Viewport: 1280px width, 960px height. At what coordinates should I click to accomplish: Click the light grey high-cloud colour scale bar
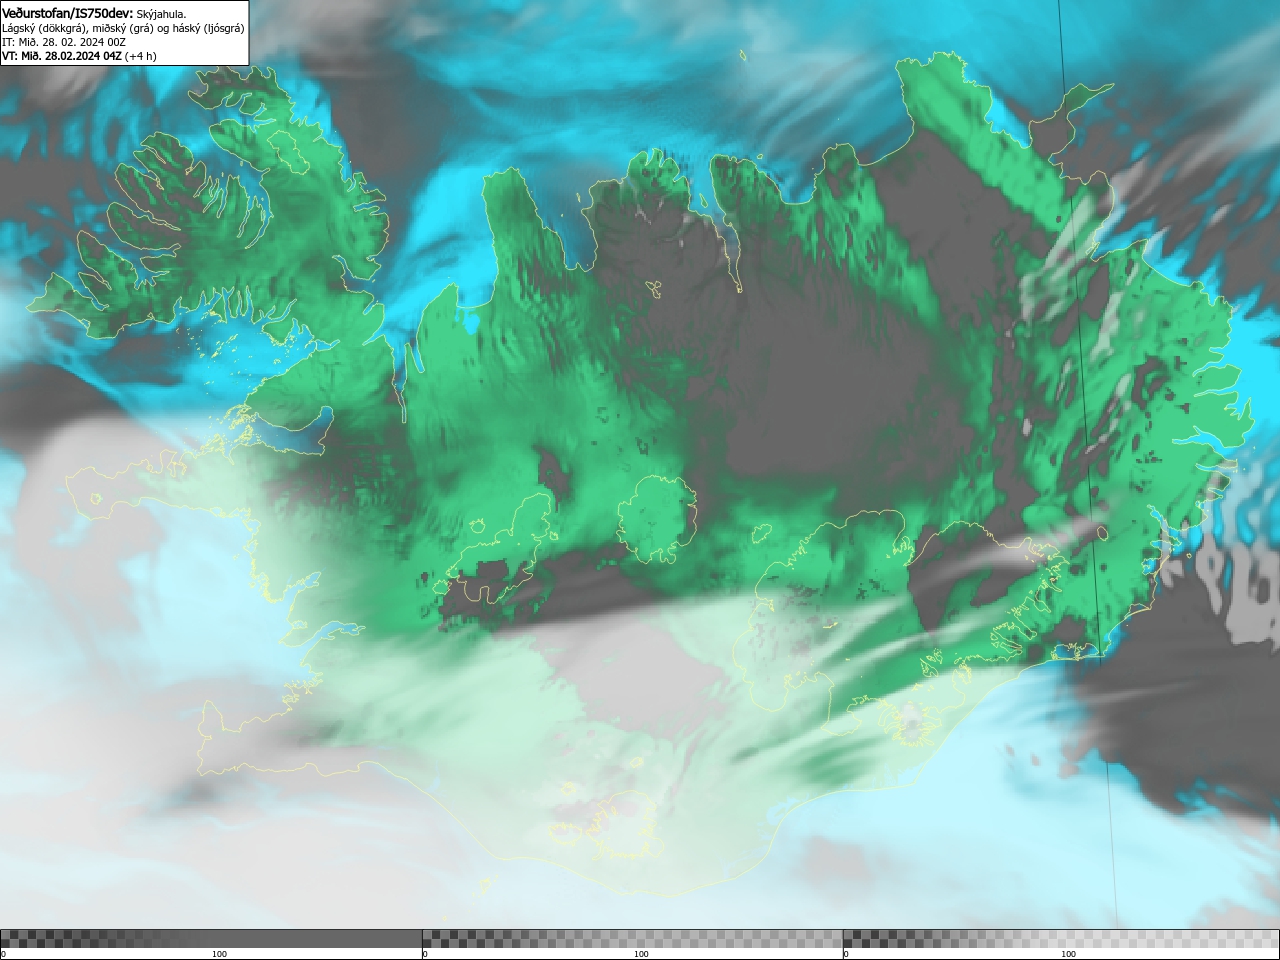click(x=1061, y=938)
